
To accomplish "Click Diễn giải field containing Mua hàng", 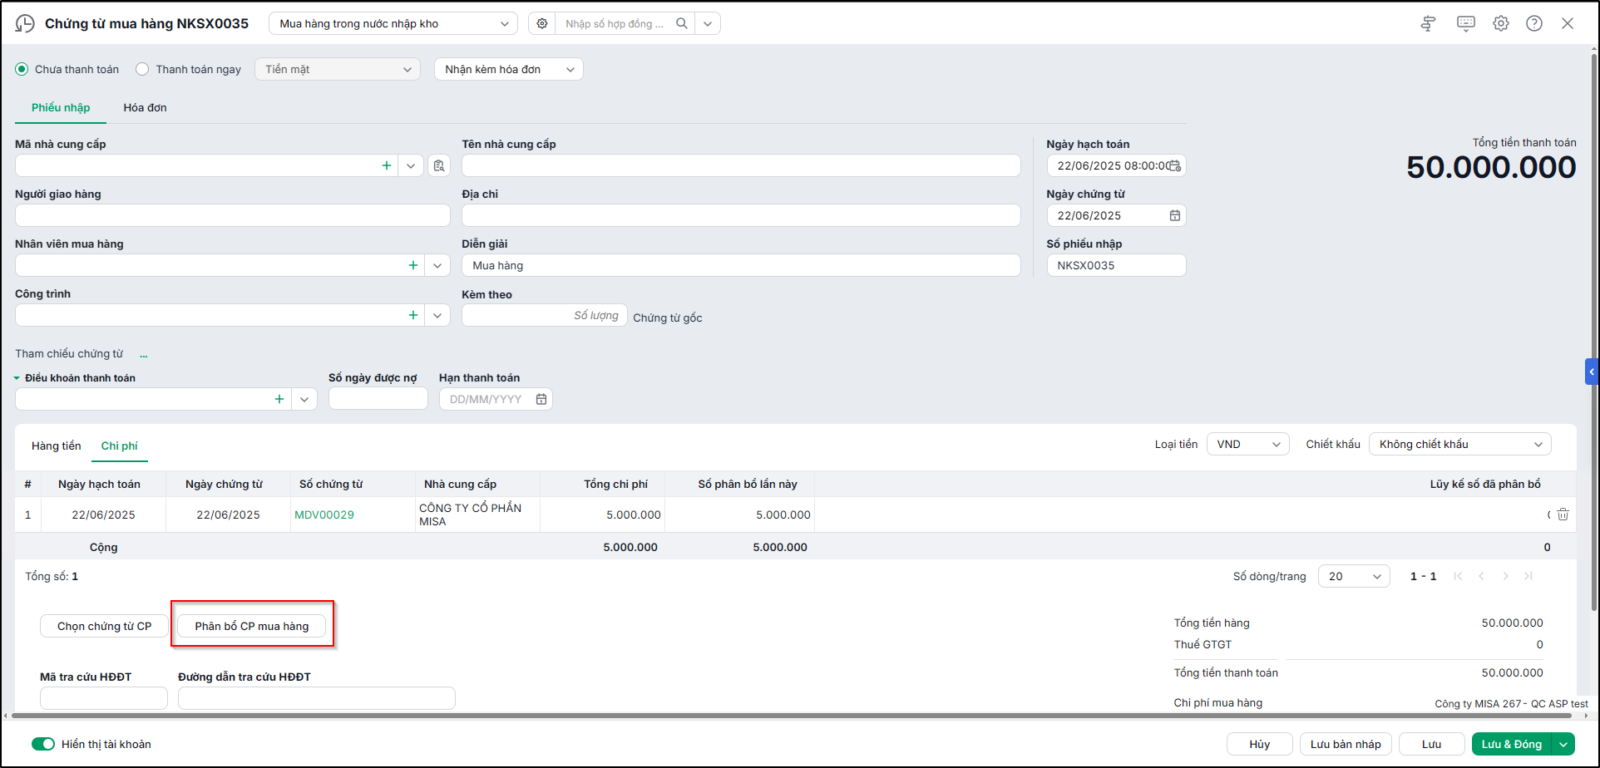I will tap(741, 265).
